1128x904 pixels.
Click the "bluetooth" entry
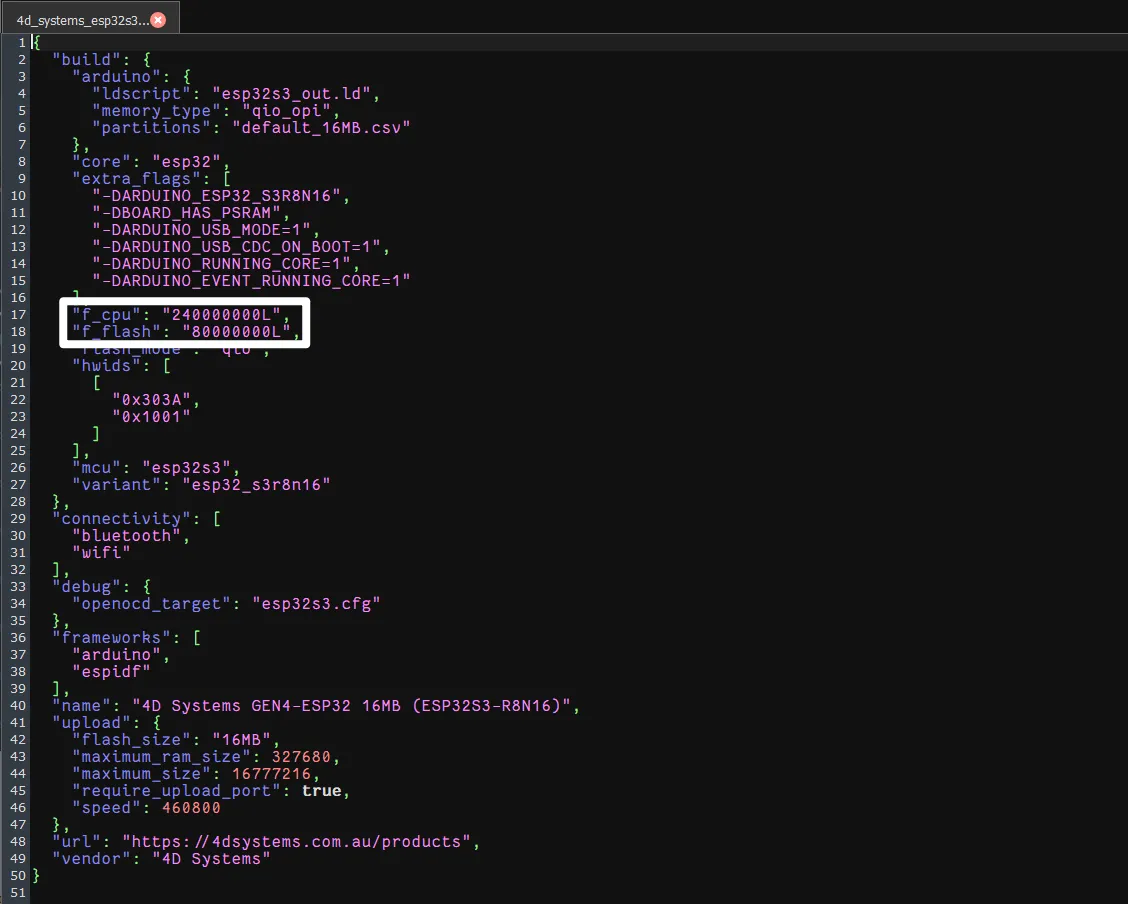coord(126,536)
